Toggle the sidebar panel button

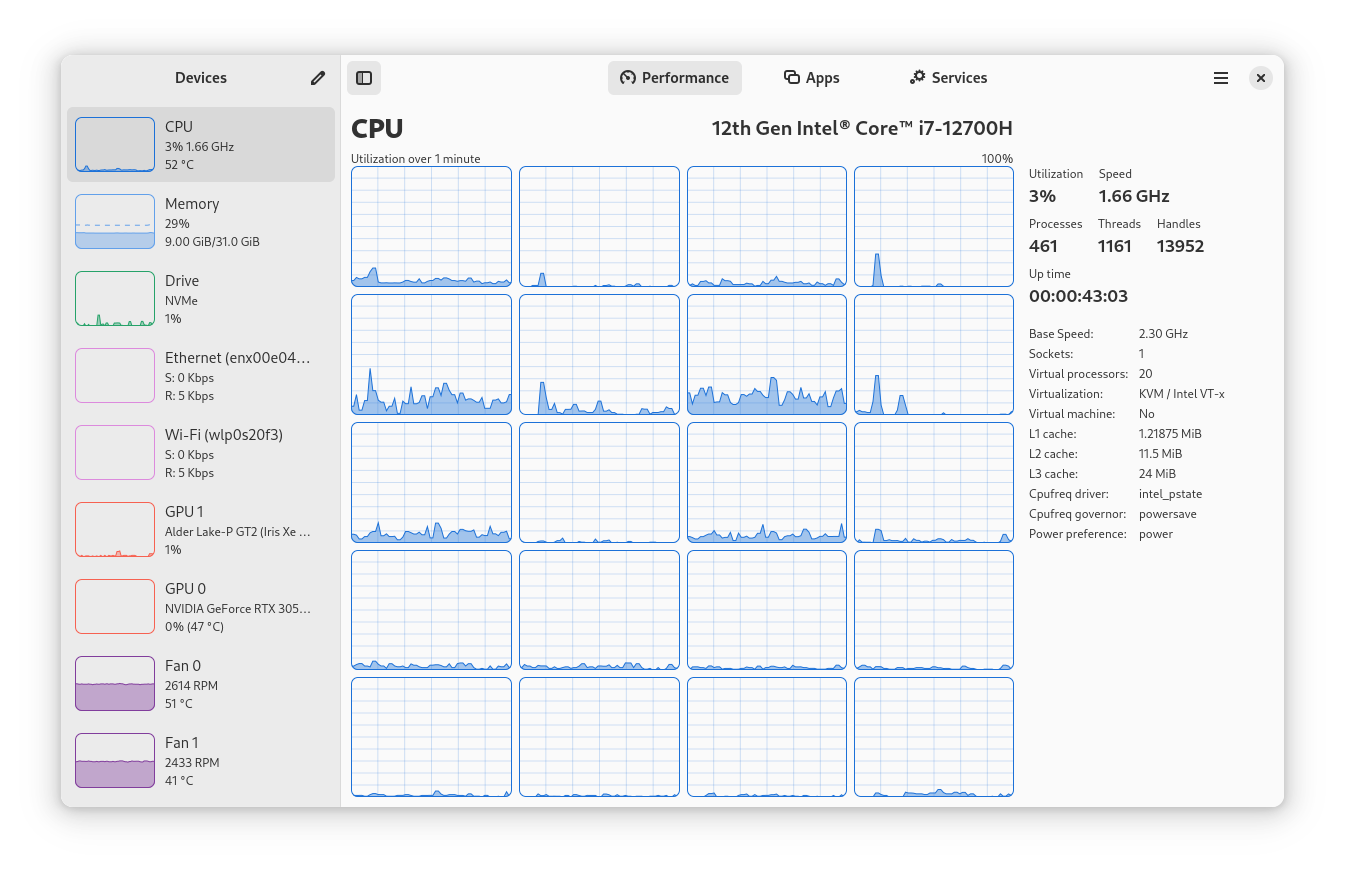click(x=364, y=77)
